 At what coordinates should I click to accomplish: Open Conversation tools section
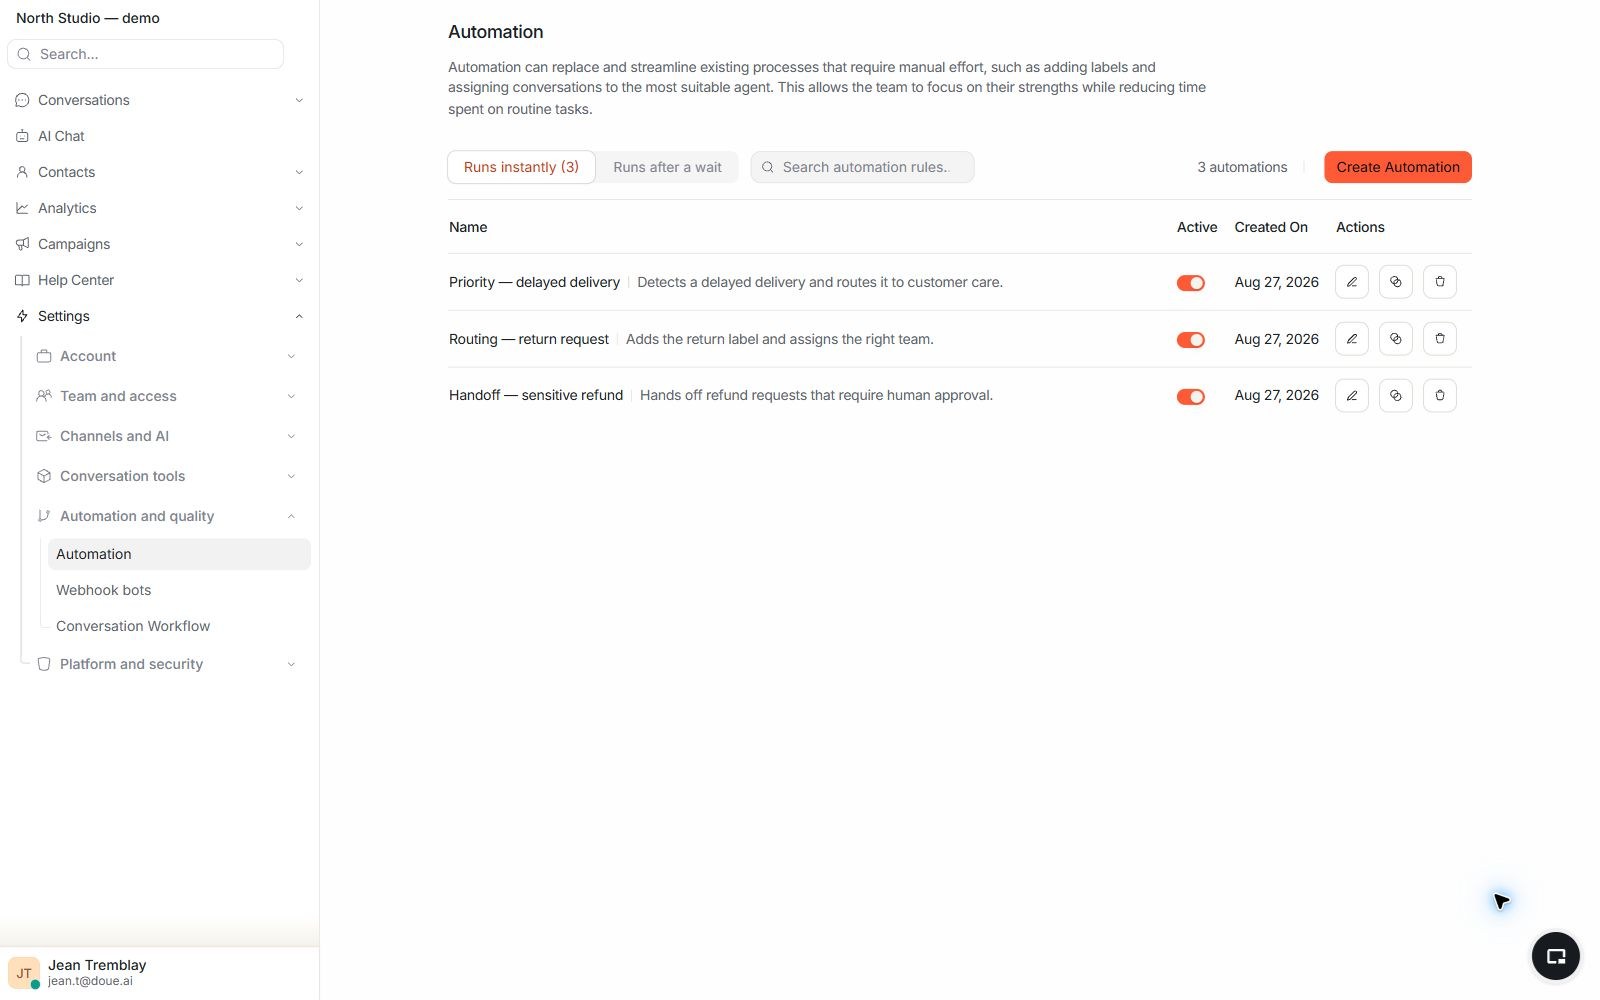coord(167,476)
